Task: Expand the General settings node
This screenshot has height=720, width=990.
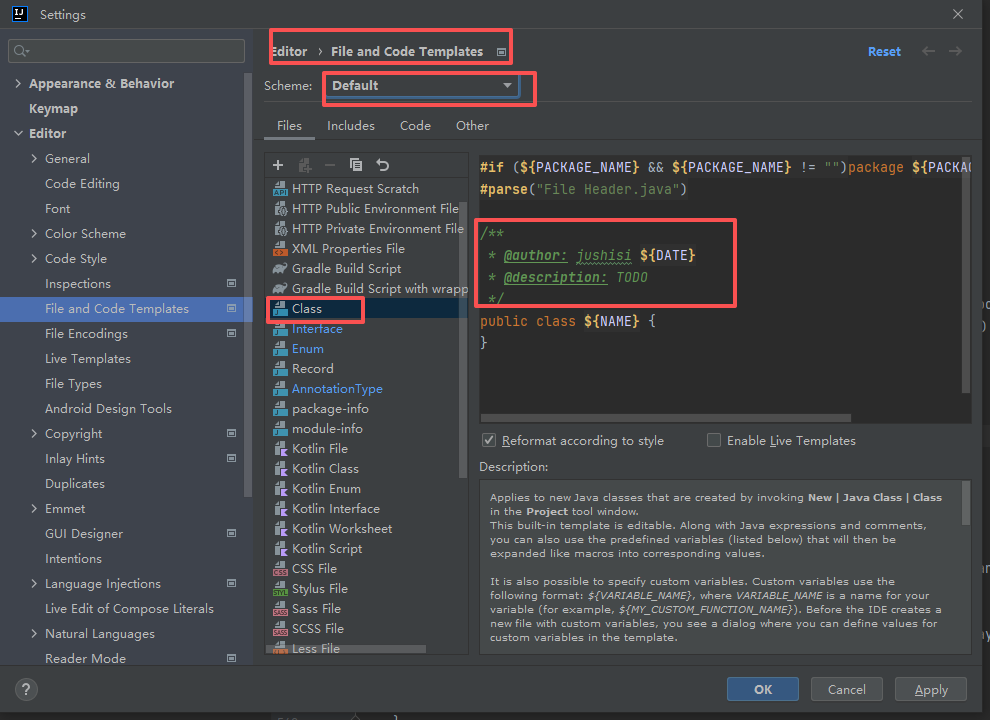Action: [34, 159]
